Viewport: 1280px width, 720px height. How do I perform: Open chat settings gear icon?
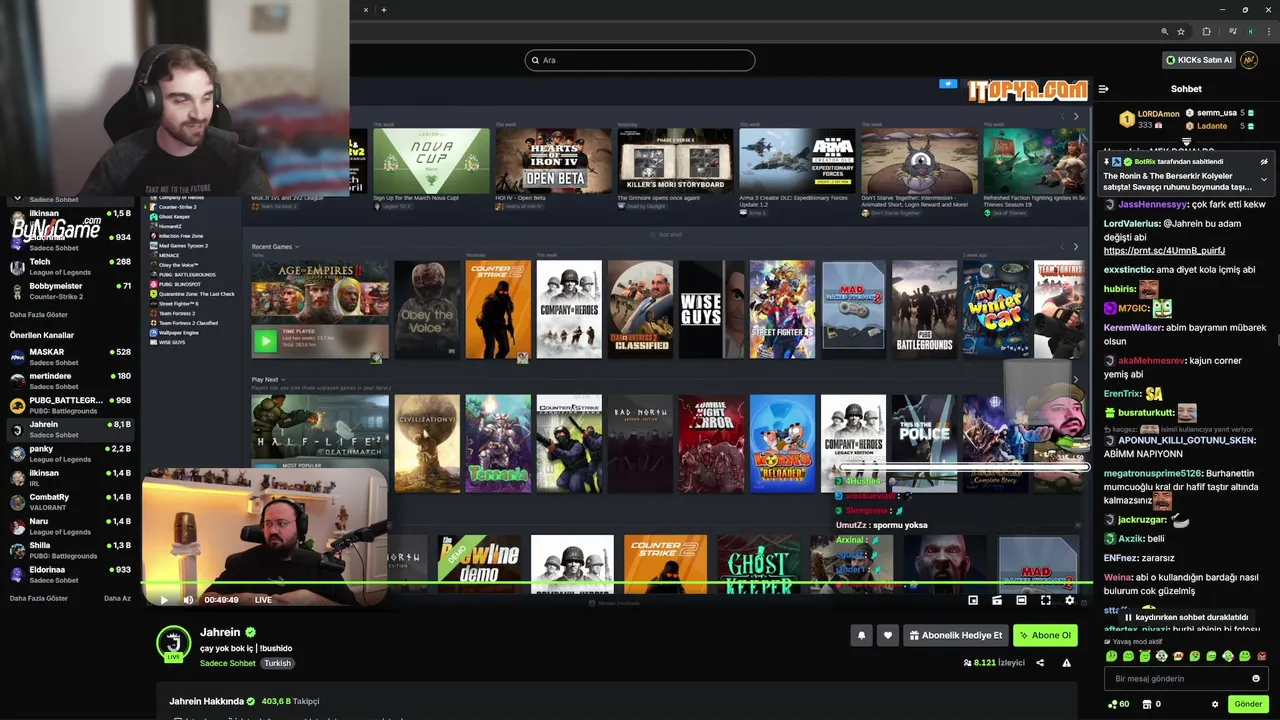pos(1215,704)
